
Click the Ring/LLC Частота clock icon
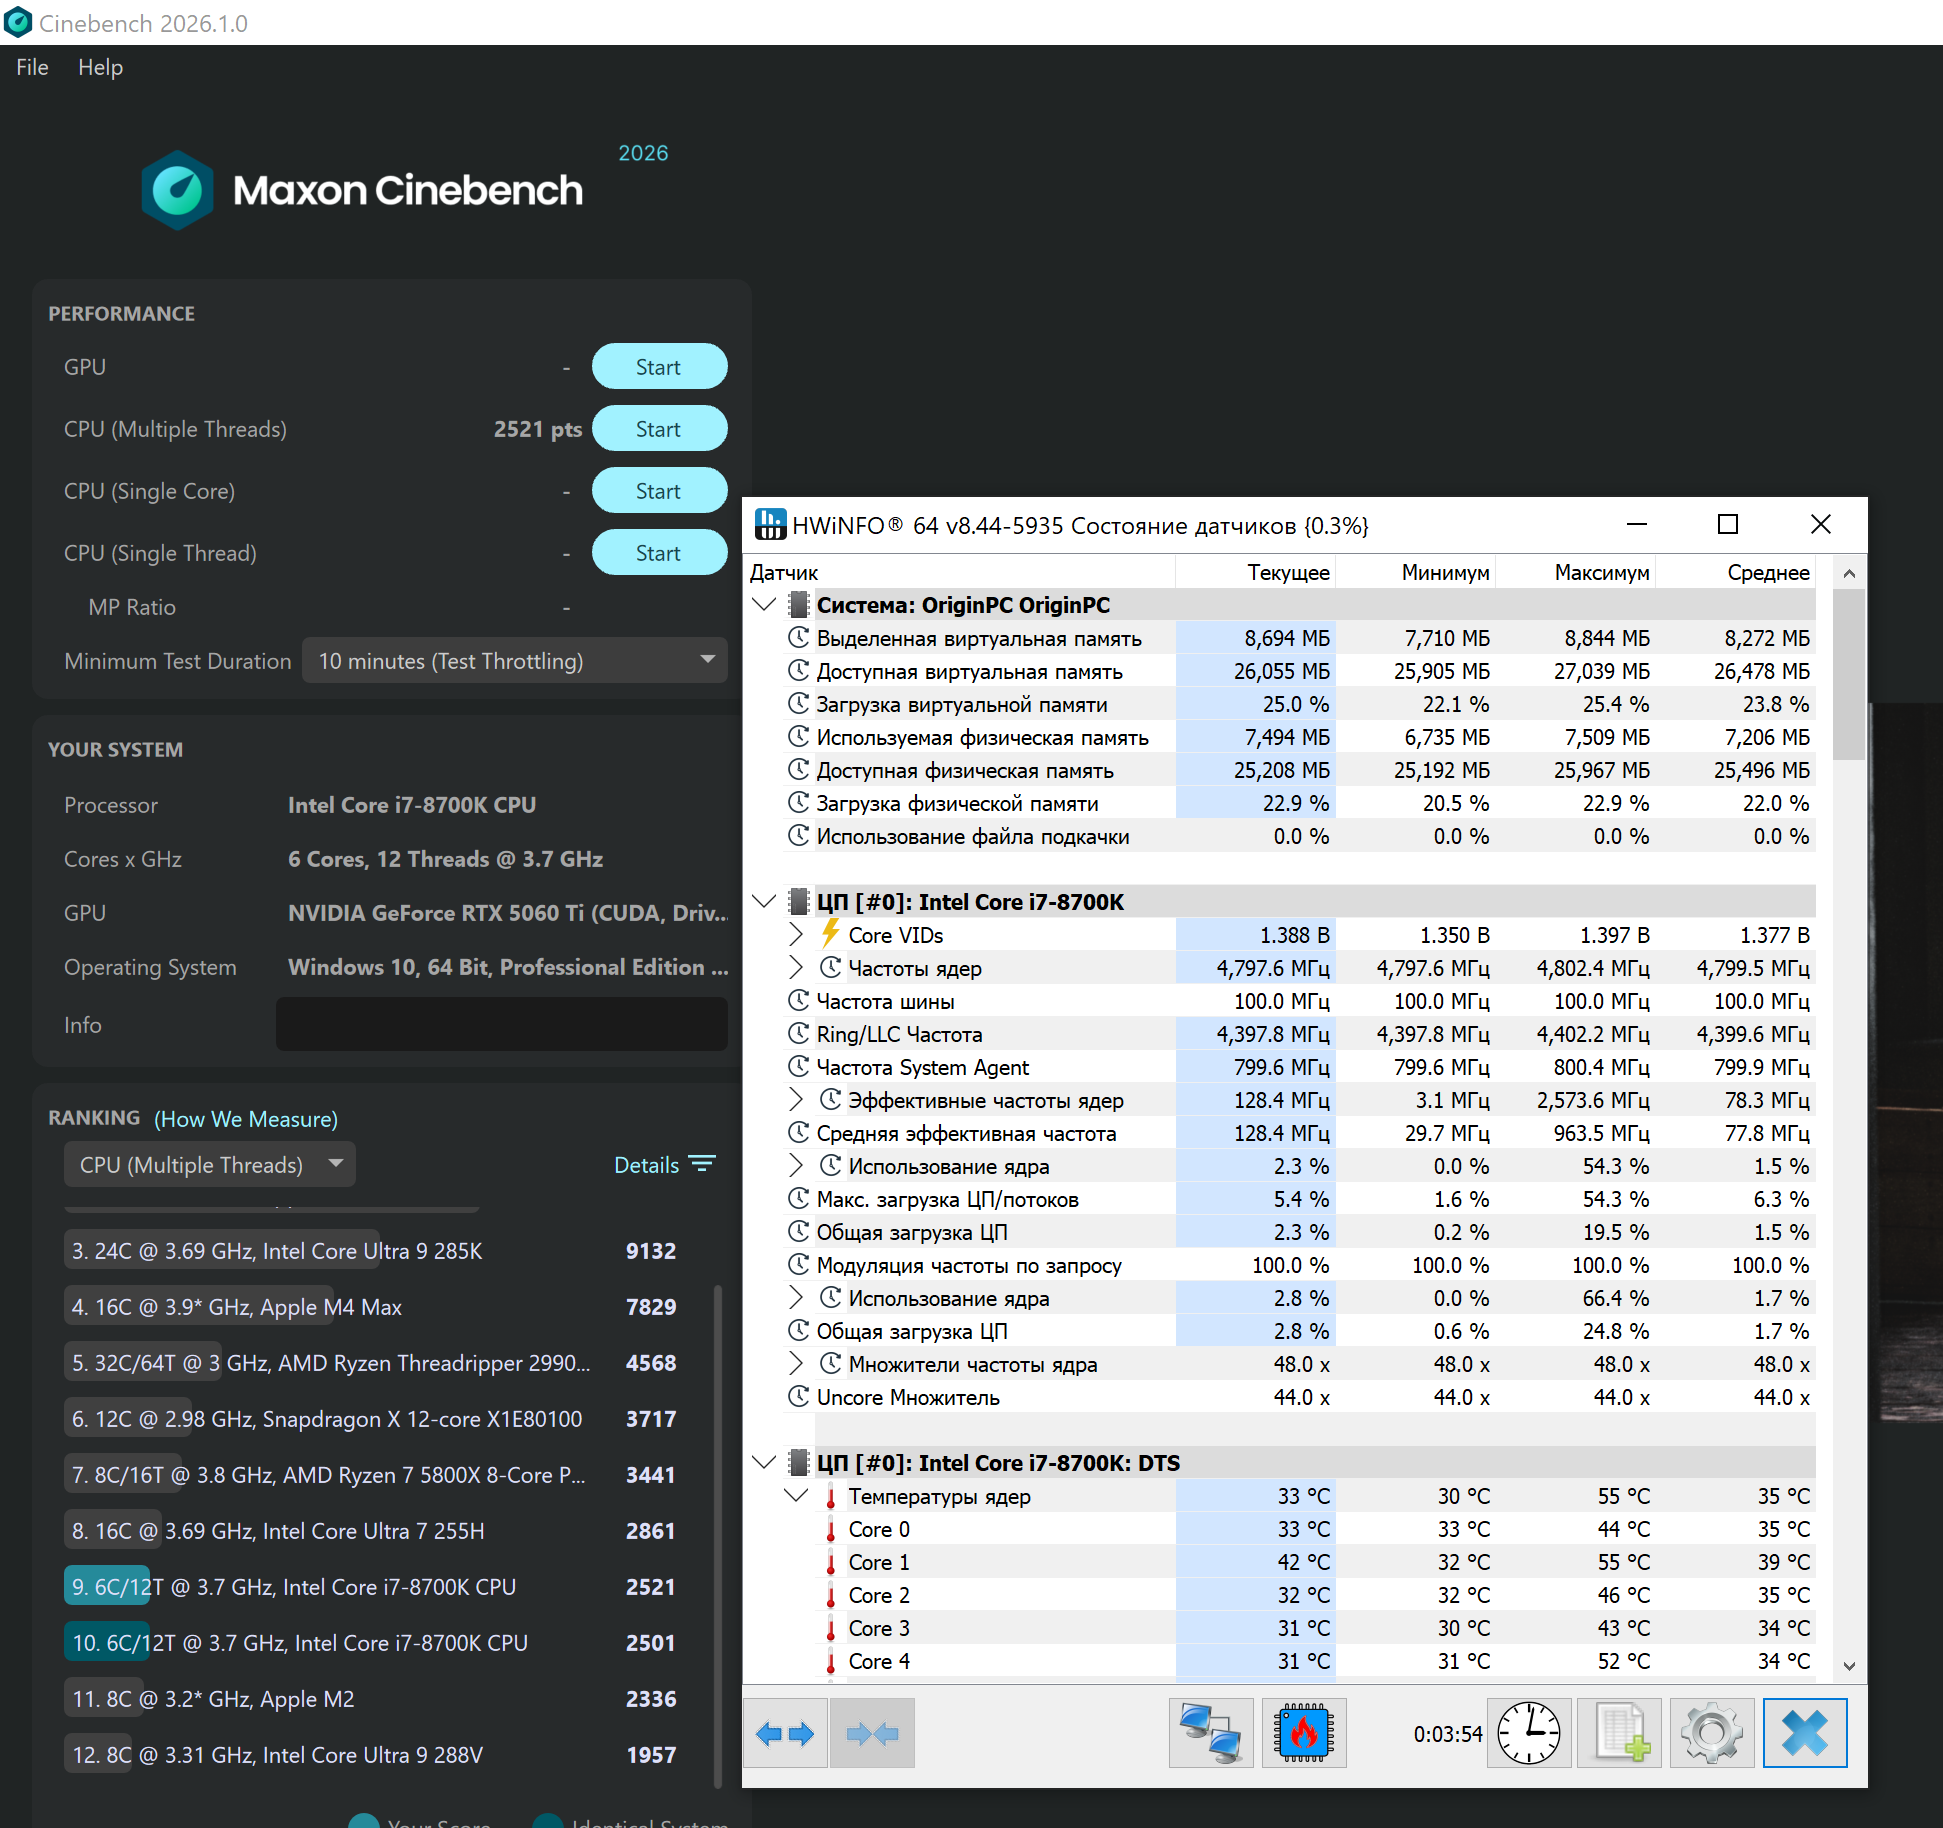[x=798, y=1033]
